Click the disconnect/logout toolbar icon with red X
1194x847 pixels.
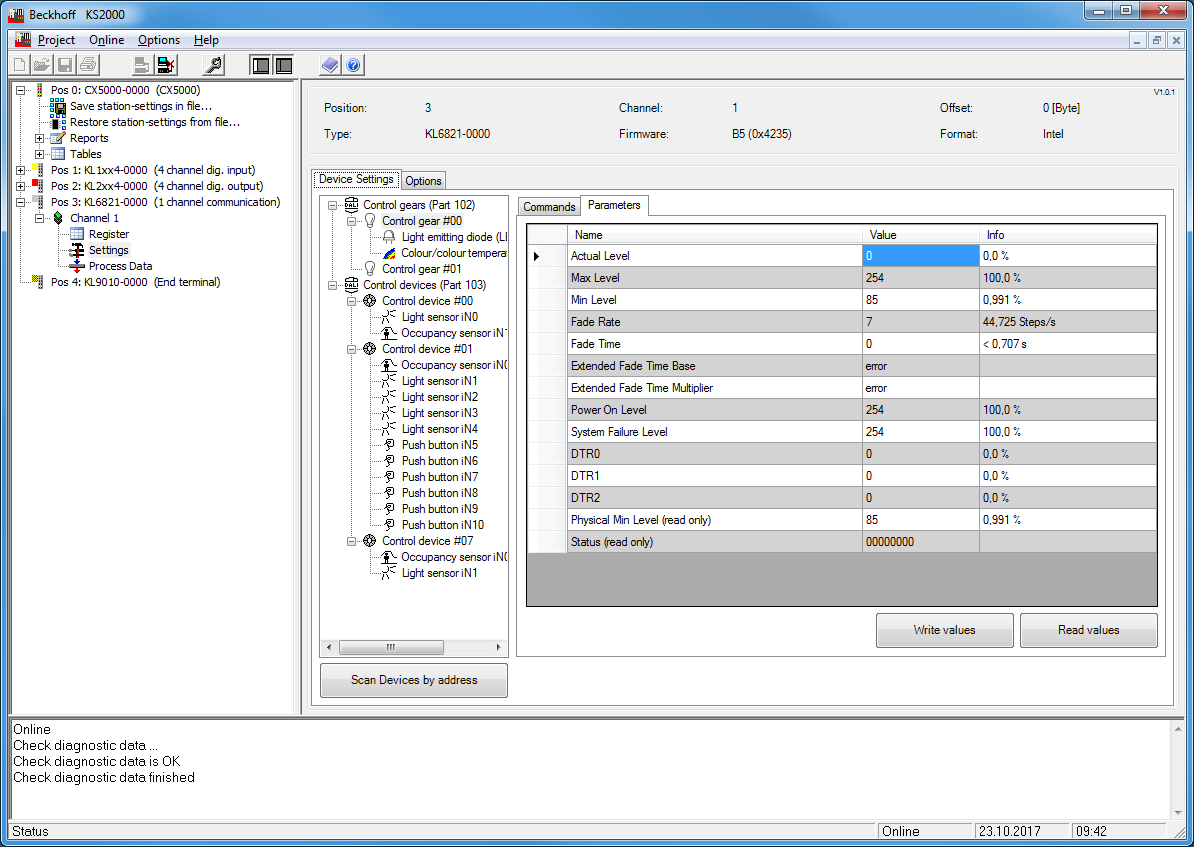point(167,65)
